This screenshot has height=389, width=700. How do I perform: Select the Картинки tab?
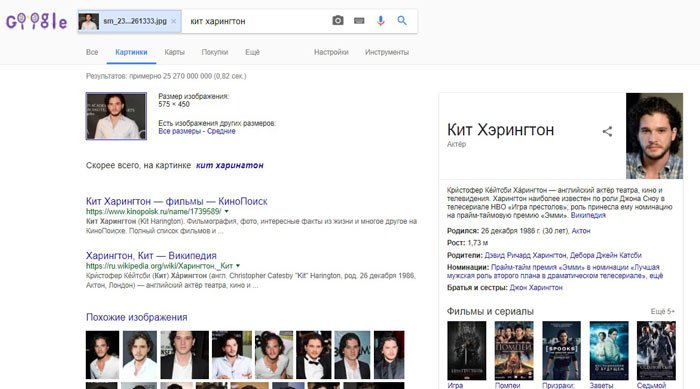click(131, 52)
